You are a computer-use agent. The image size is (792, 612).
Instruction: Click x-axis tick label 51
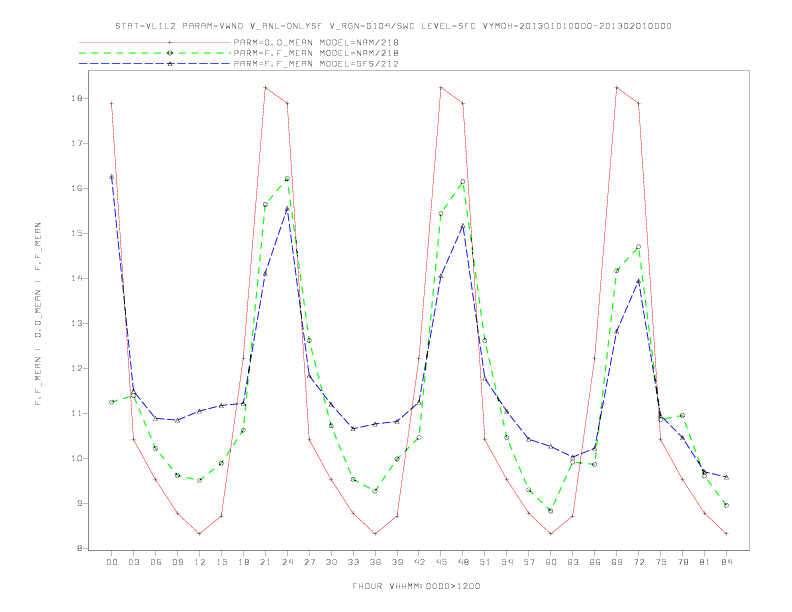point(485,562)
